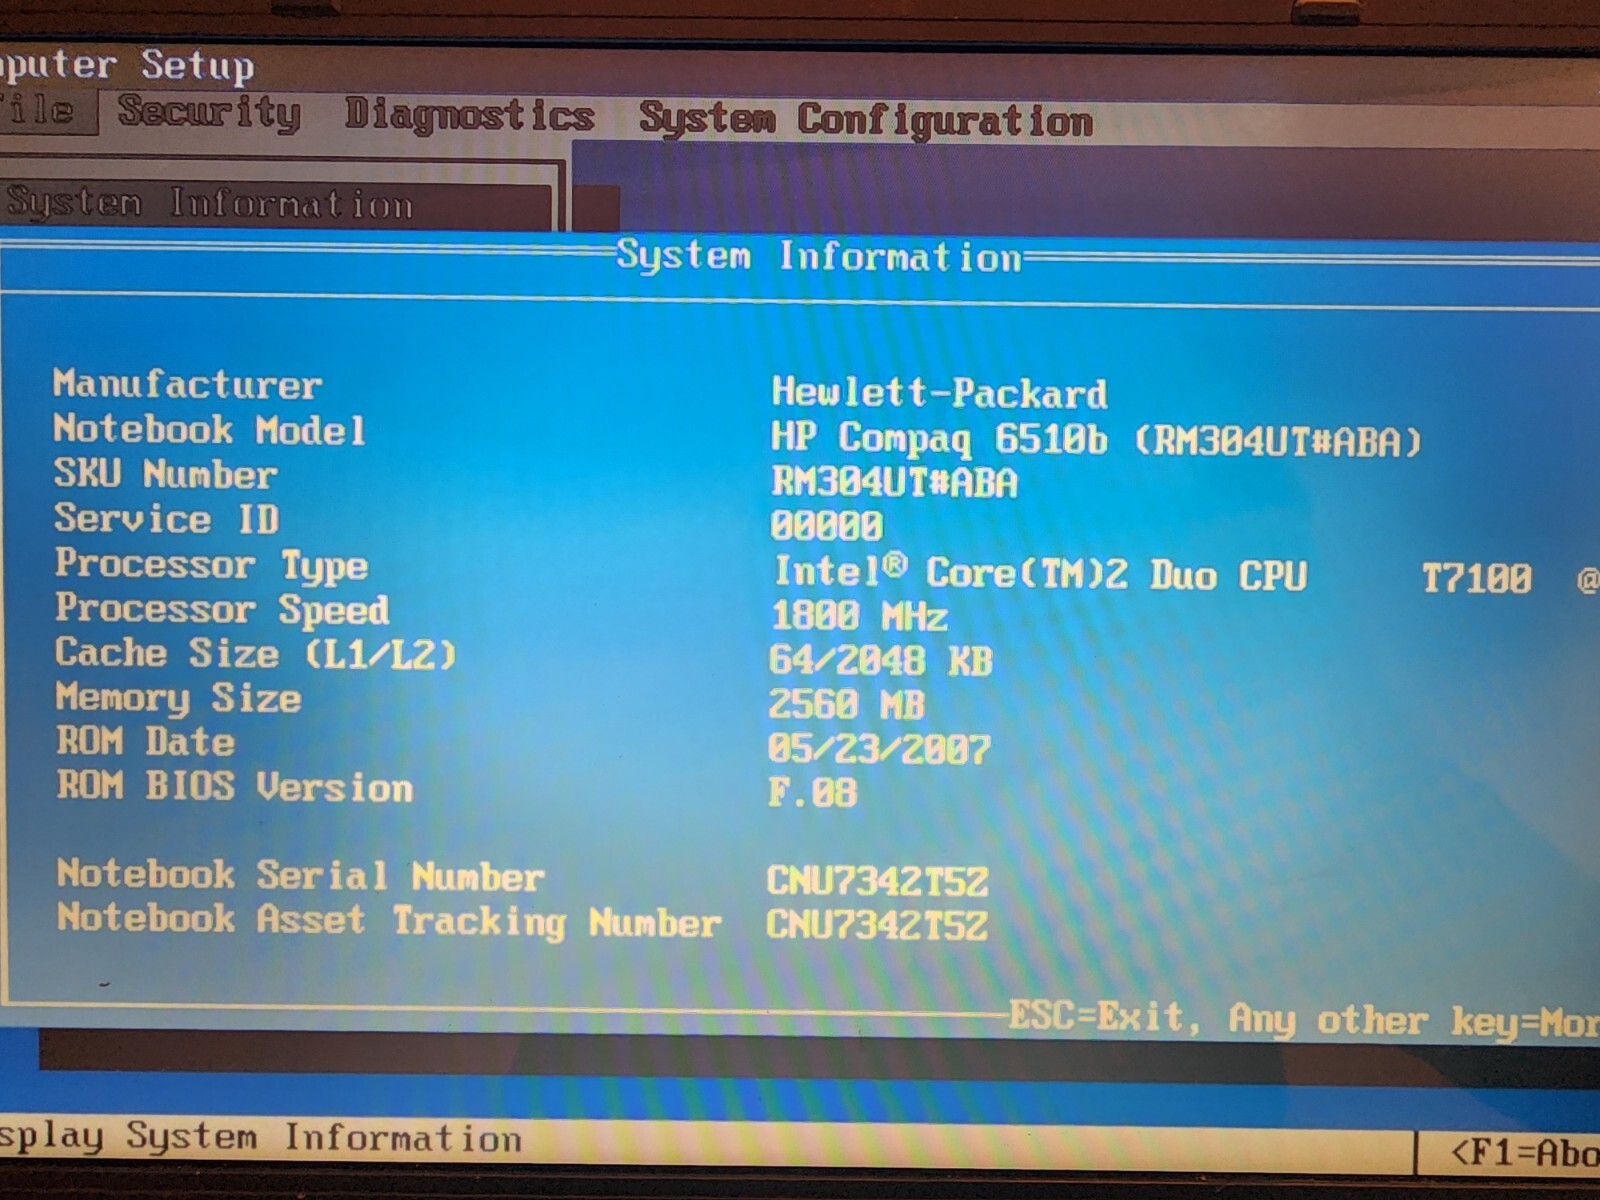The image size is (1600, 1200).
Task: Click the Service ID label
Action: 166,518
